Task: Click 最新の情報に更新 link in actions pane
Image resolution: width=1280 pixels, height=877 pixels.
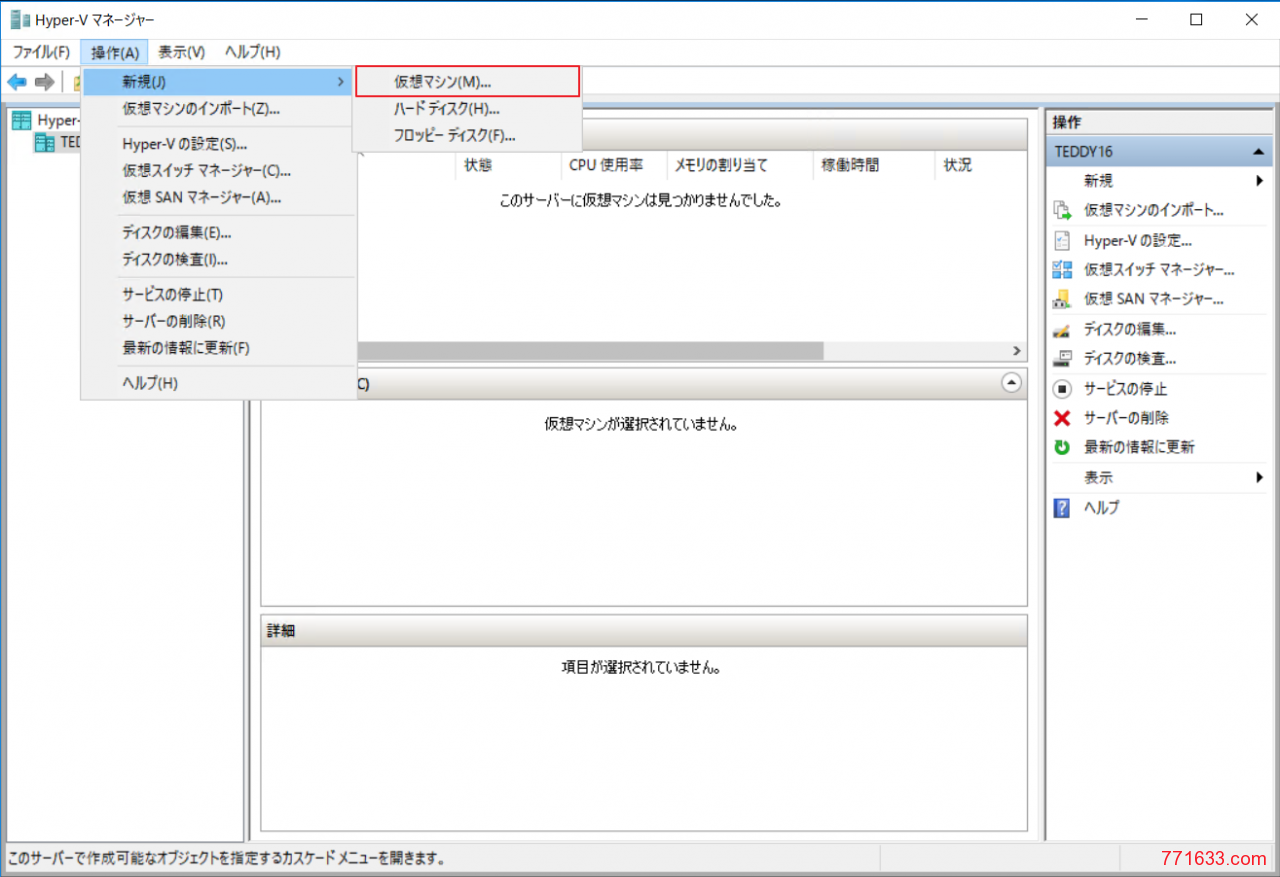Action: (x=1139, y=447)
